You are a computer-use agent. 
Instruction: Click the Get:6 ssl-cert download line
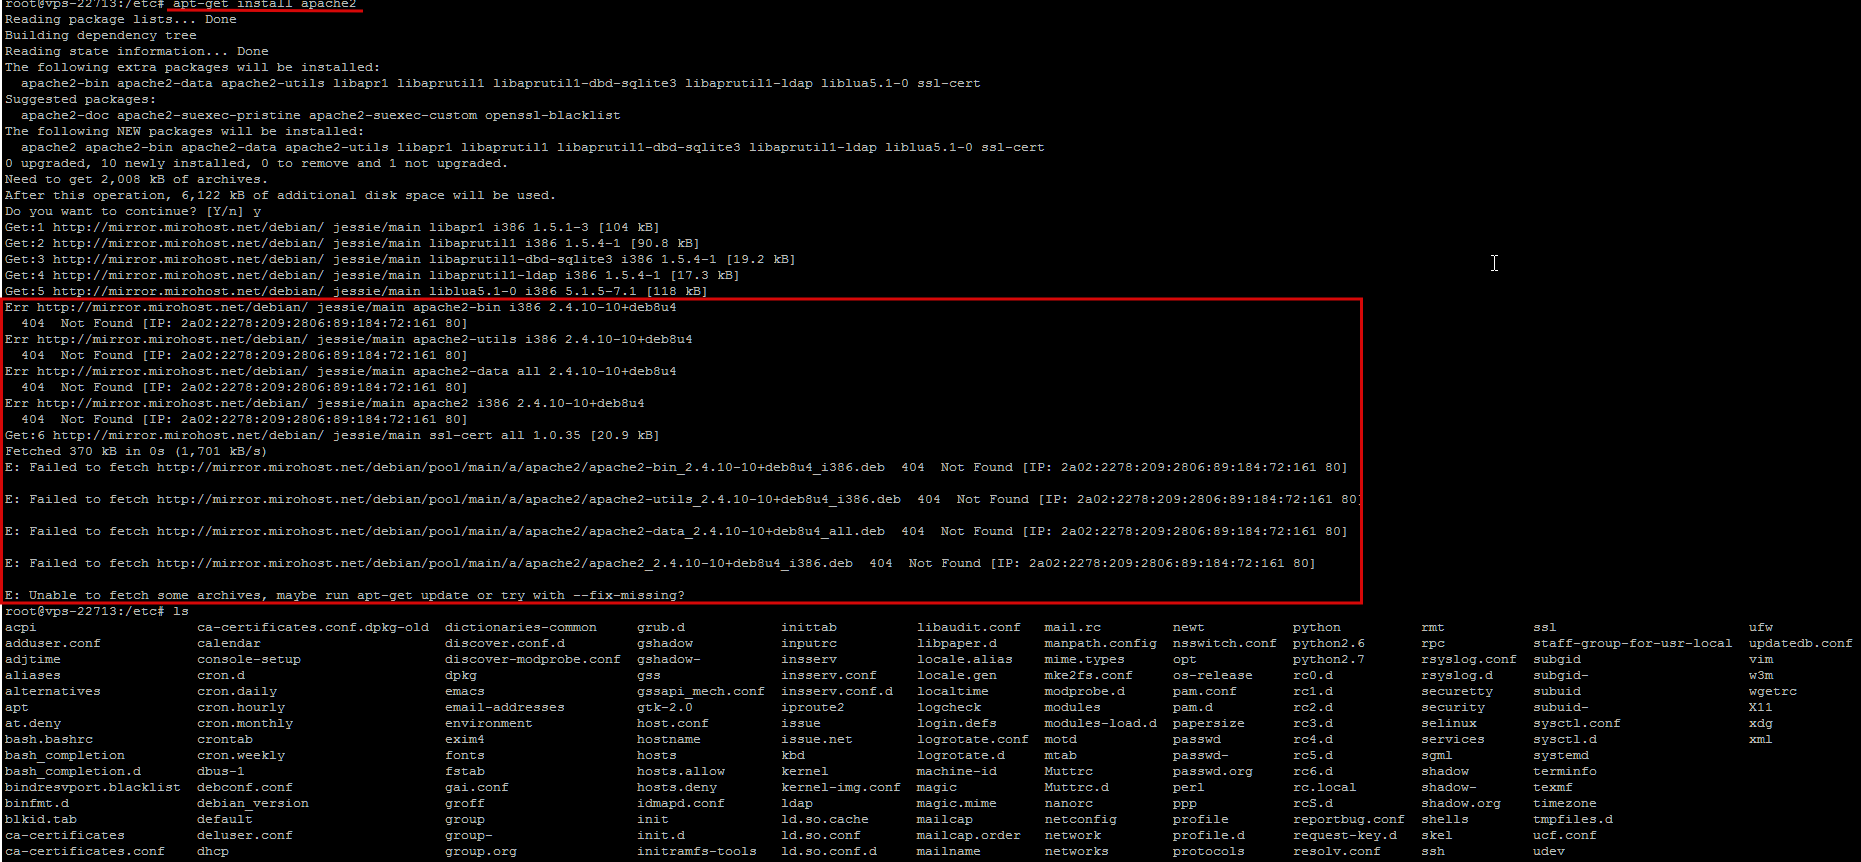click(332, 435)
